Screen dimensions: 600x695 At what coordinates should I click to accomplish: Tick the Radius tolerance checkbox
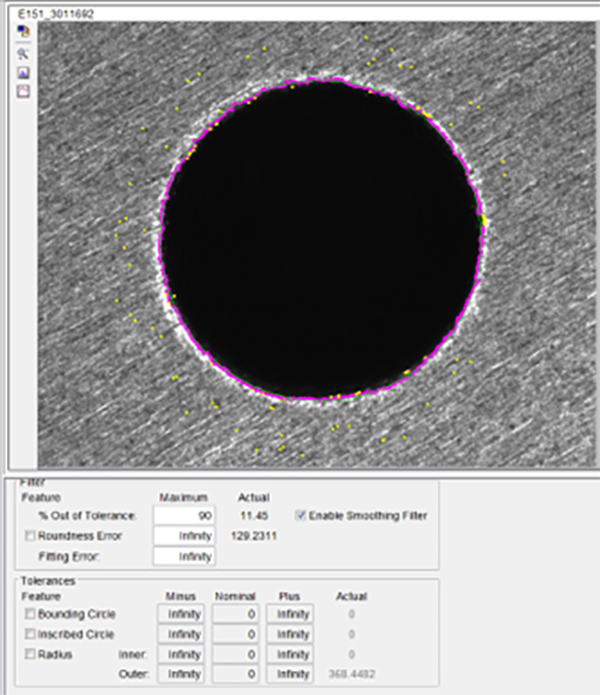point(29,654)
